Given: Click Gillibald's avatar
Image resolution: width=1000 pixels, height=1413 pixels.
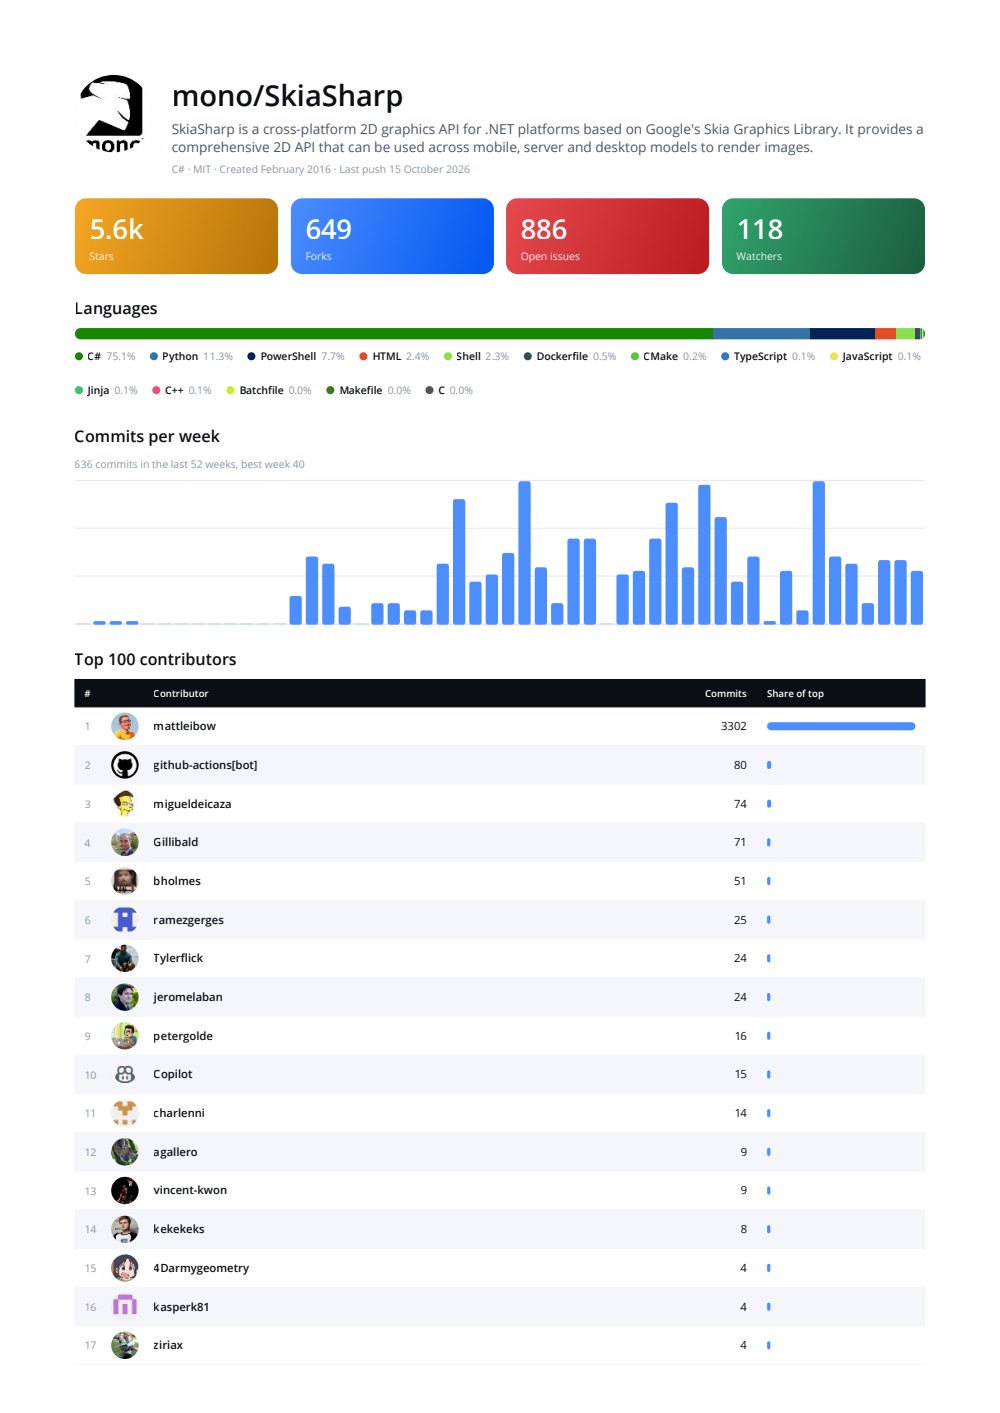Looking at the screenshot, I should [x=125, y=842].
